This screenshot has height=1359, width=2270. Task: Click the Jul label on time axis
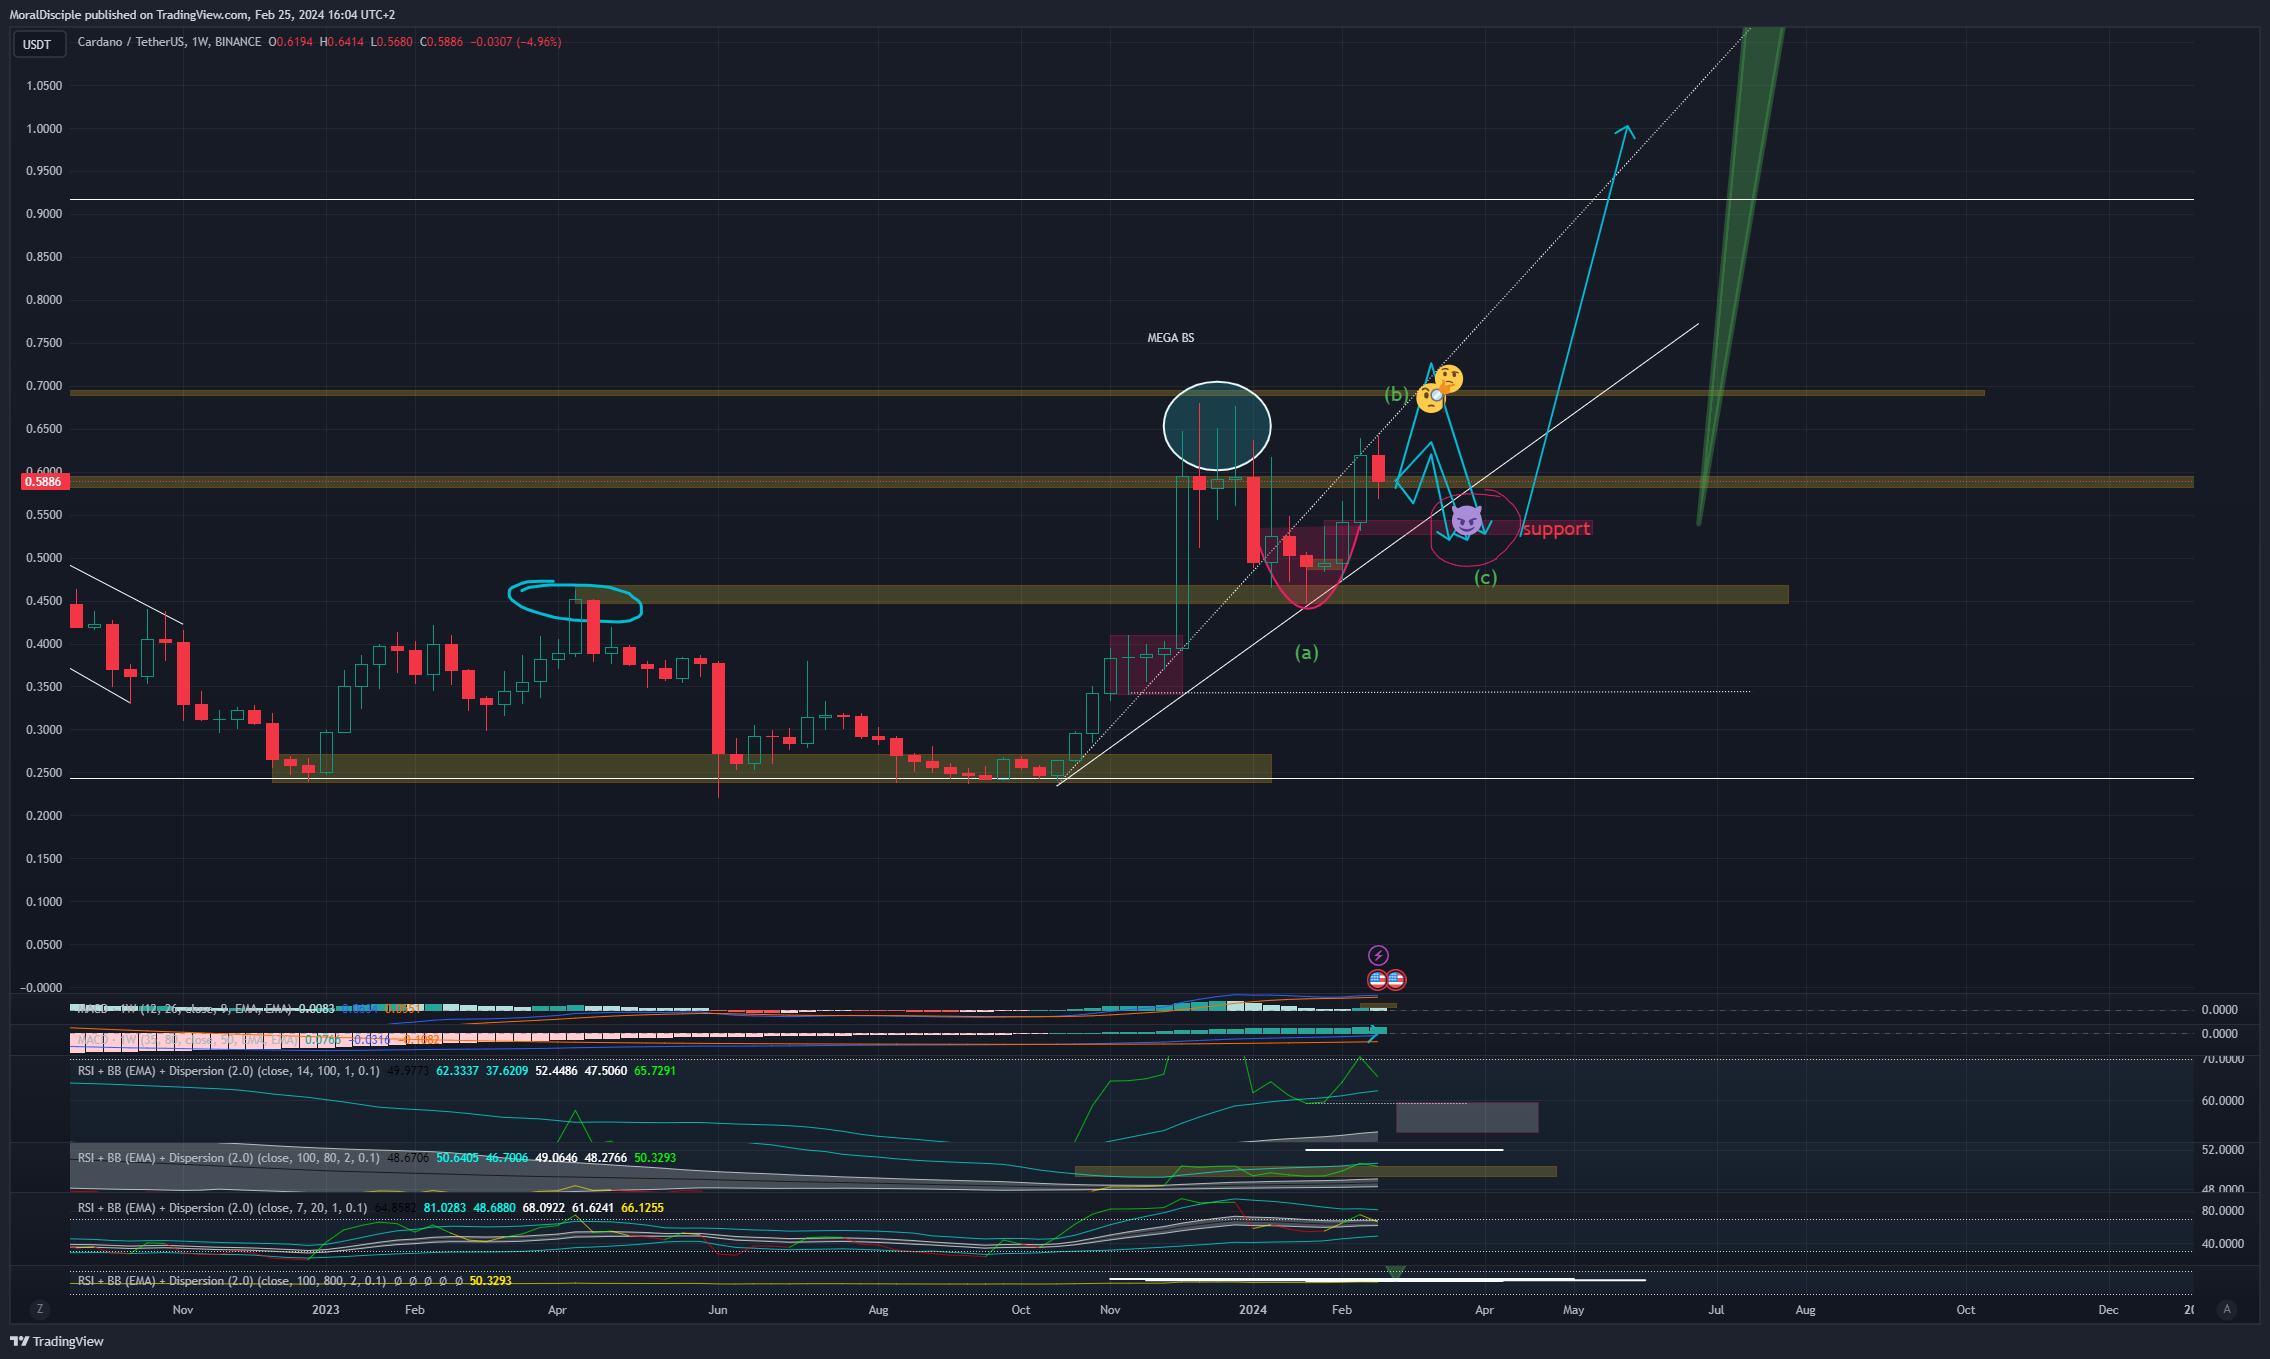(1716, 1310)
